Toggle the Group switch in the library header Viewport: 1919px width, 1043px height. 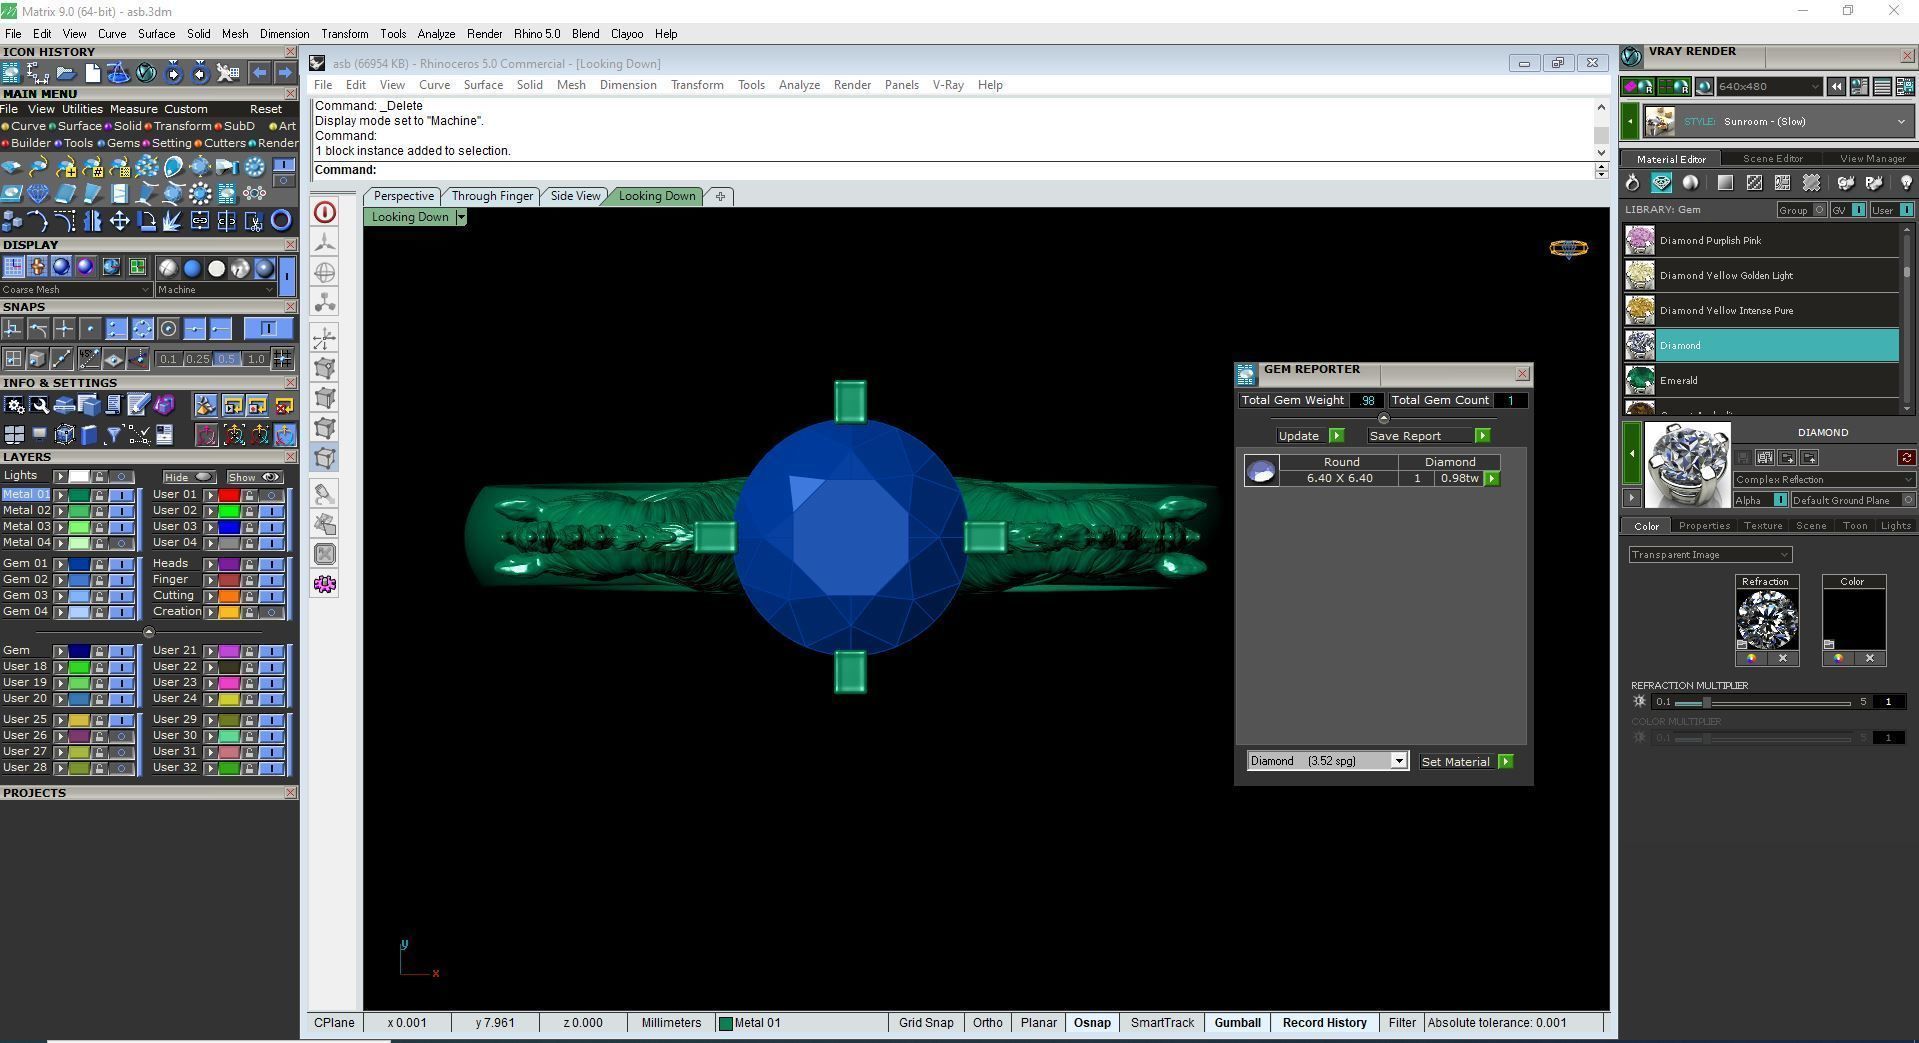[x=1820, y=210]
